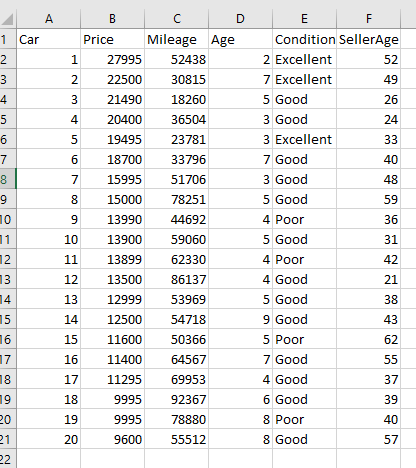Select row 22 header
Screen dimensions: 416x468
coord(8,459)
